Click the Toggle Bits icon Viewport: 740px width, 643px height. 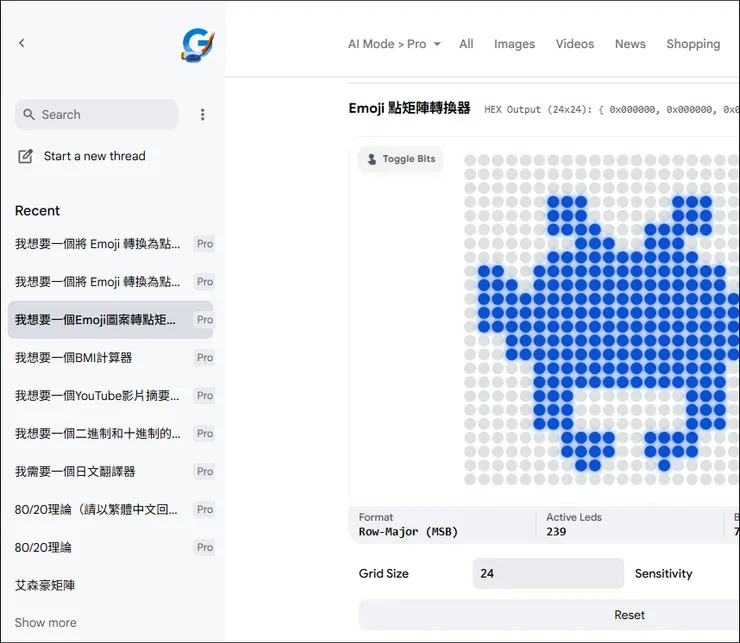point(372,159)
